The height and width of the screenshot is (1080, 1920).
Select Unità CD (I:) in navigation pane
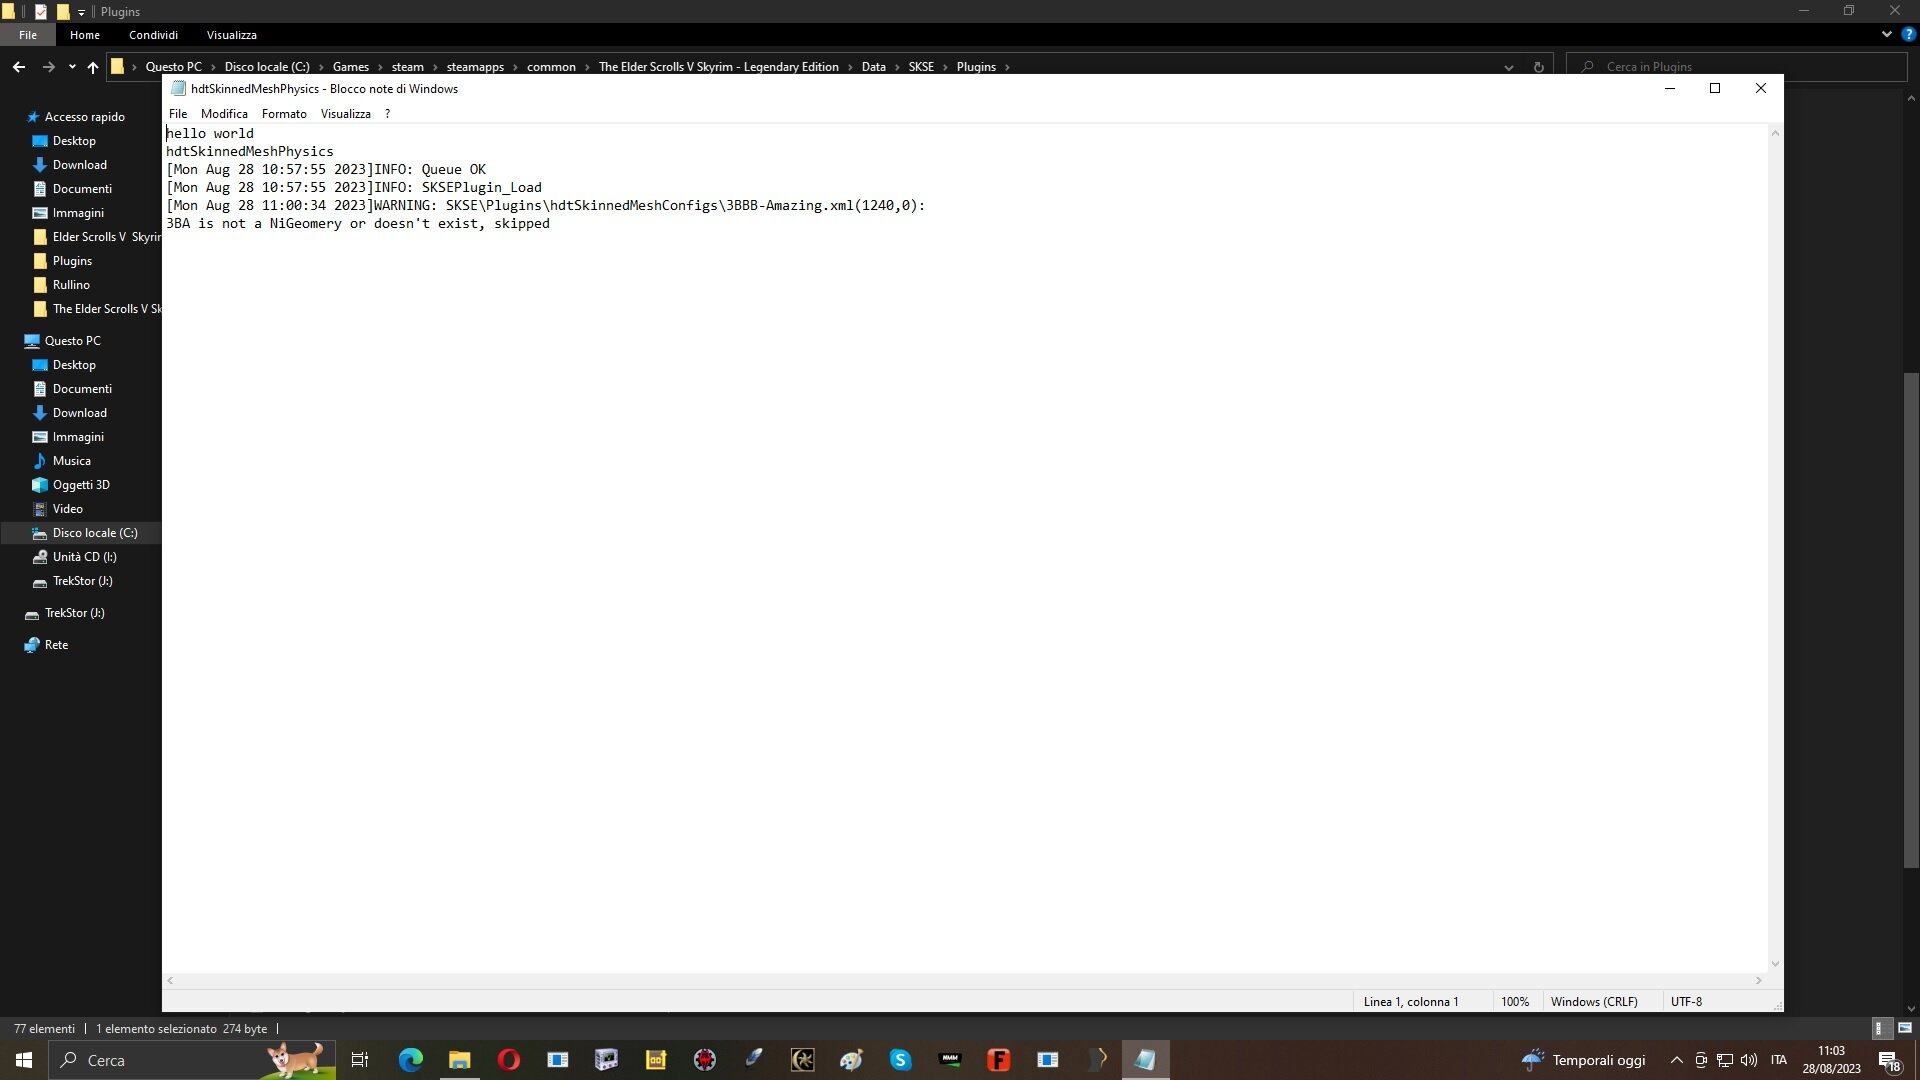[84, 557]
